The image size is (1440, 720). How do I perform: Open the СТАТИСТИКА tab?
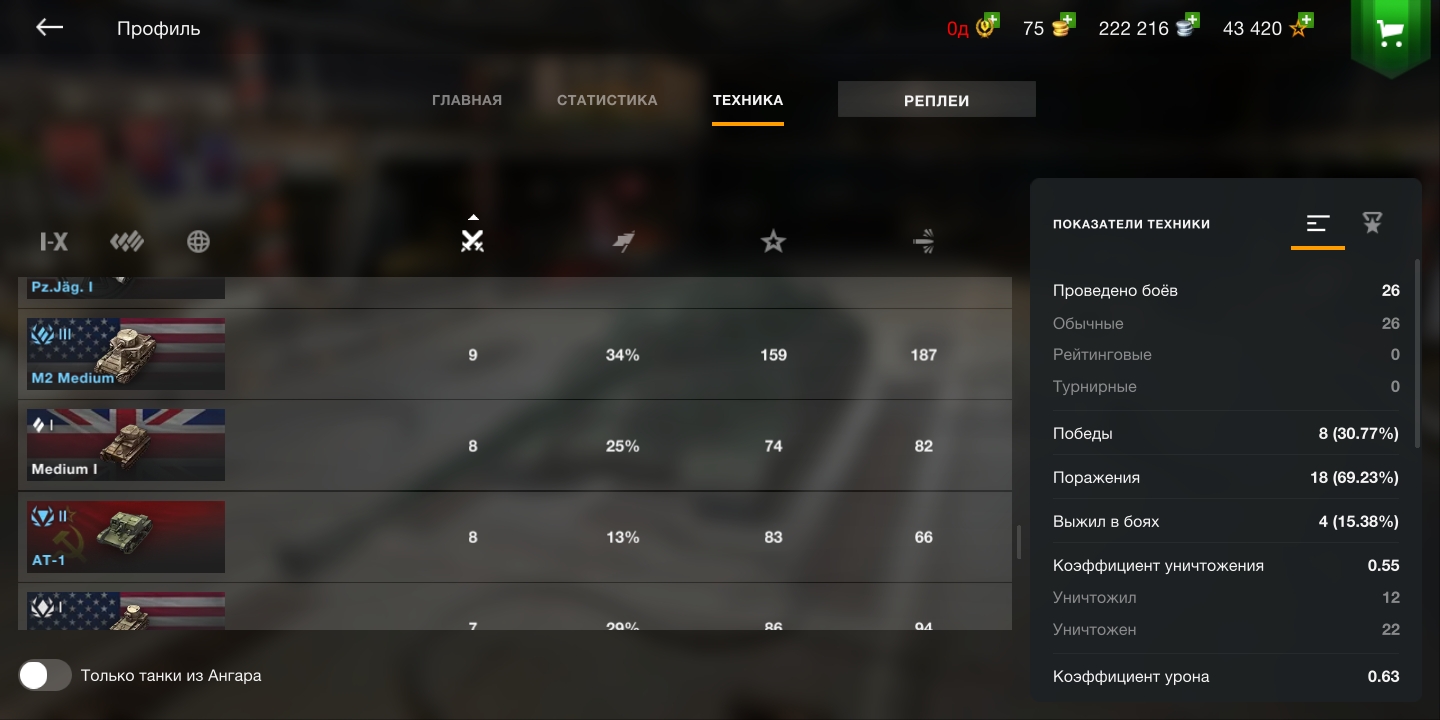coord(607,100)
